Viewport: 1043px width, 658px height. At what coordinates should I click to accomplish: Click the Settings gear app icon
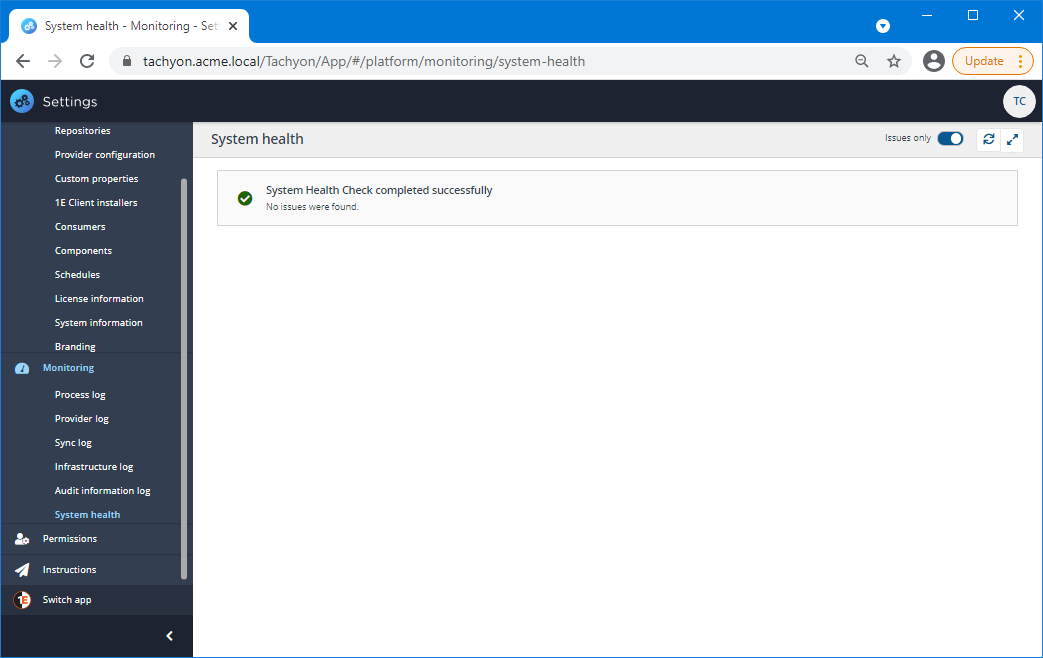tap(22, 101)
